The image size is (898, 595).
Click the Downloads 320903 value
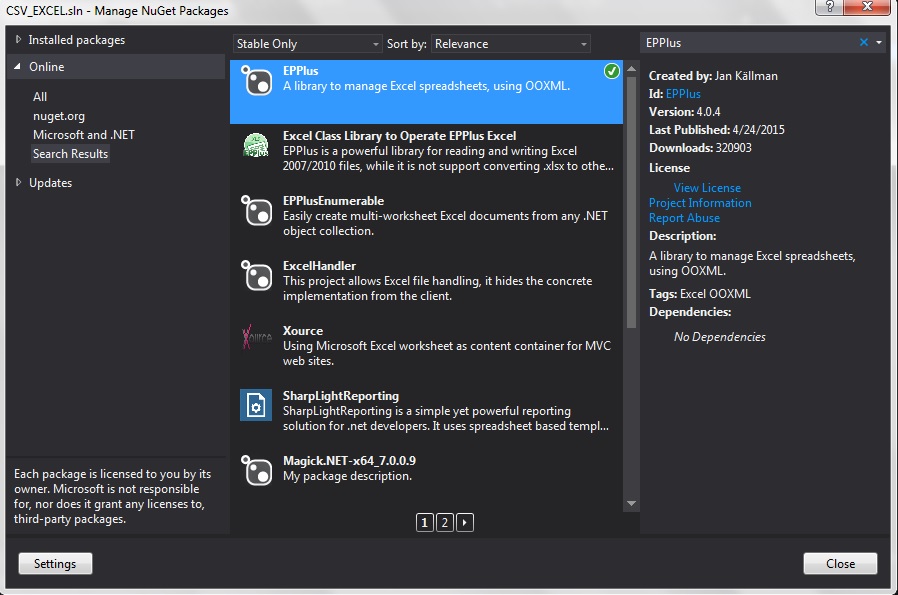[x=734, y=148]
